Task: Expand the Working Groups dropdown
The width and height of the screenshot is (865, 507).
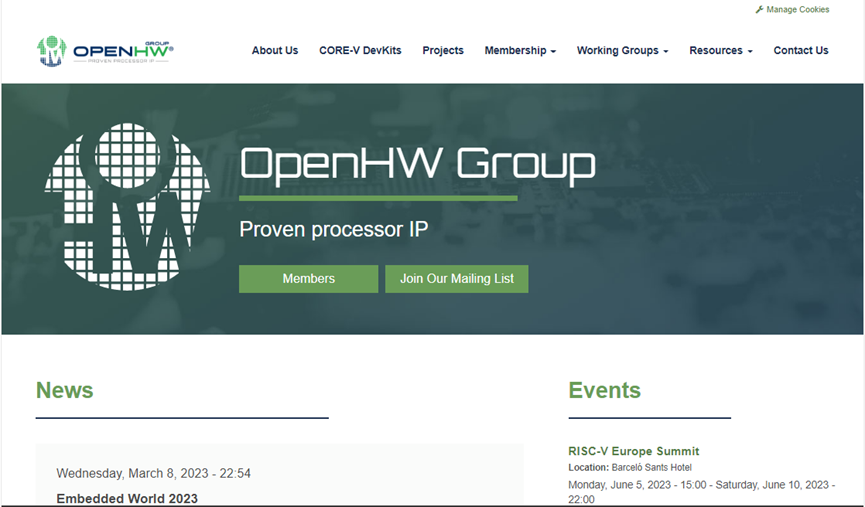Action: (622, 50)
